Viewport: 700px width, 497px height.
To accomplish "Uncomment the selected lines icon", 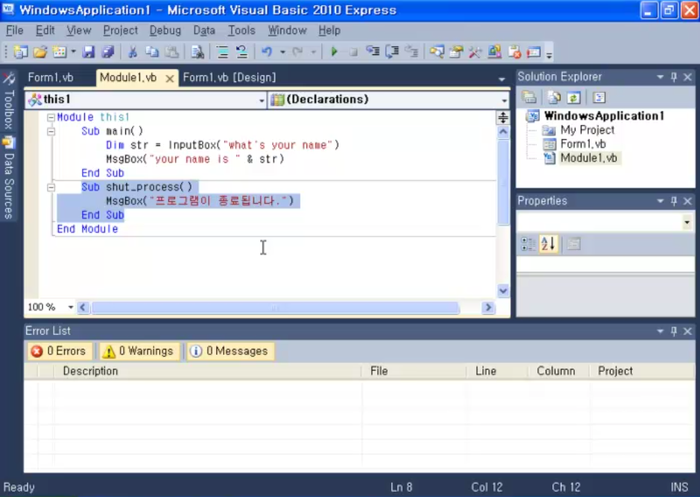I will point(242,52).
